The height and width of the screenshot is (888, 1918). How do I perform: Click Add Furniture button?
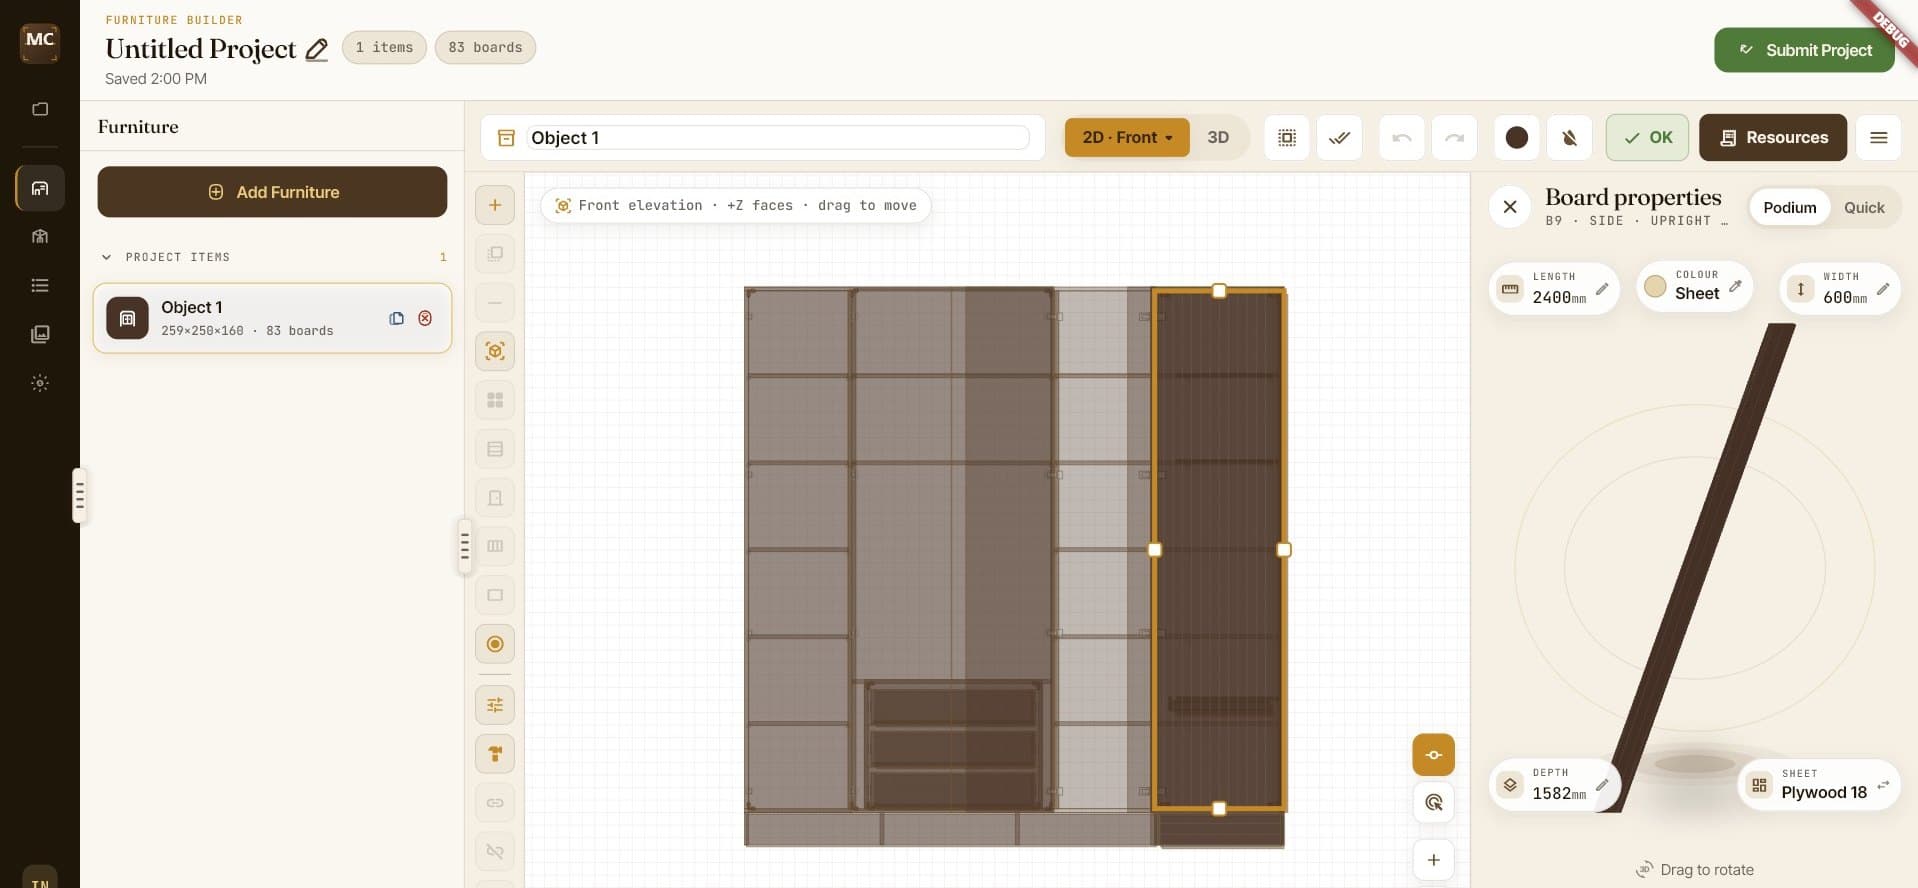point(272,192)
